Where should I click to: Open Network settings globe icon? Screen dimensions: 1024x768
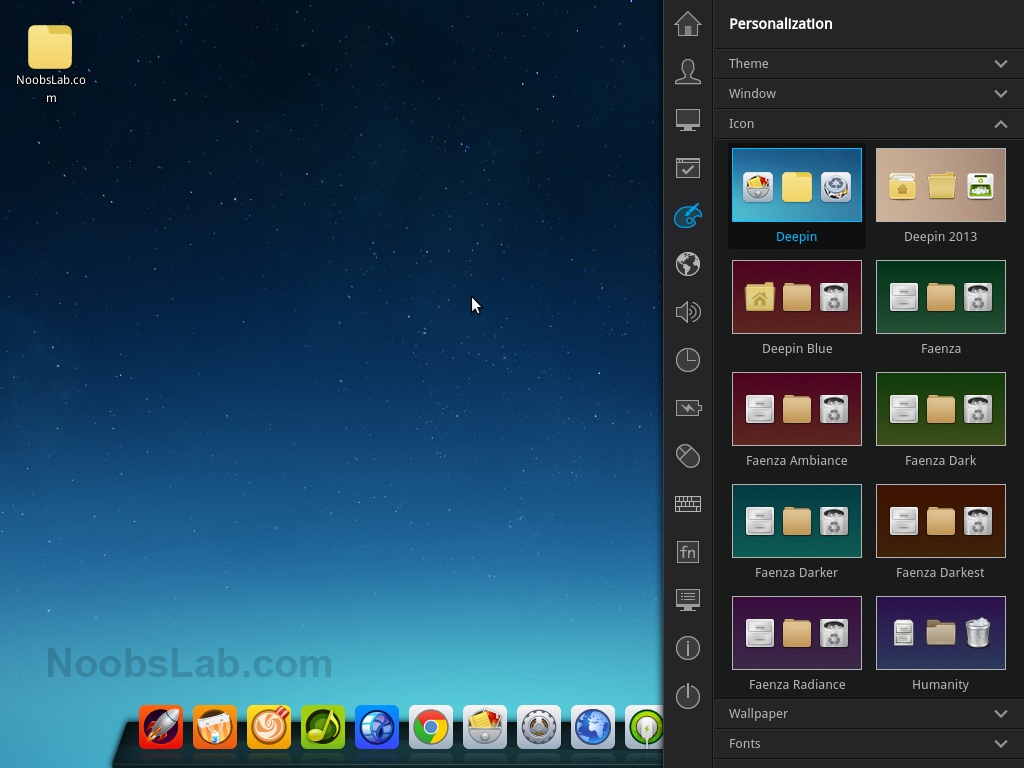[x=688, y=264]
